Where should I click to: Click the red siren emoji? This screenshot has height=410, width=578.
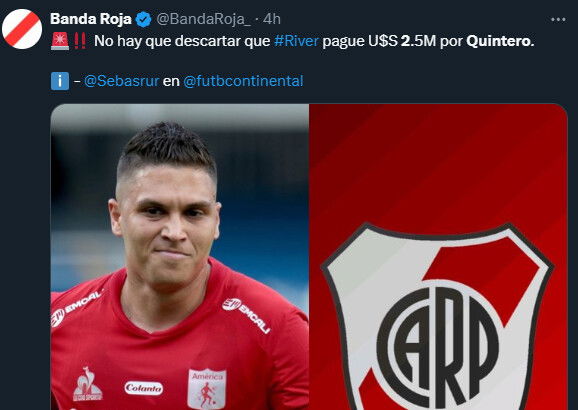coord(60,41)
